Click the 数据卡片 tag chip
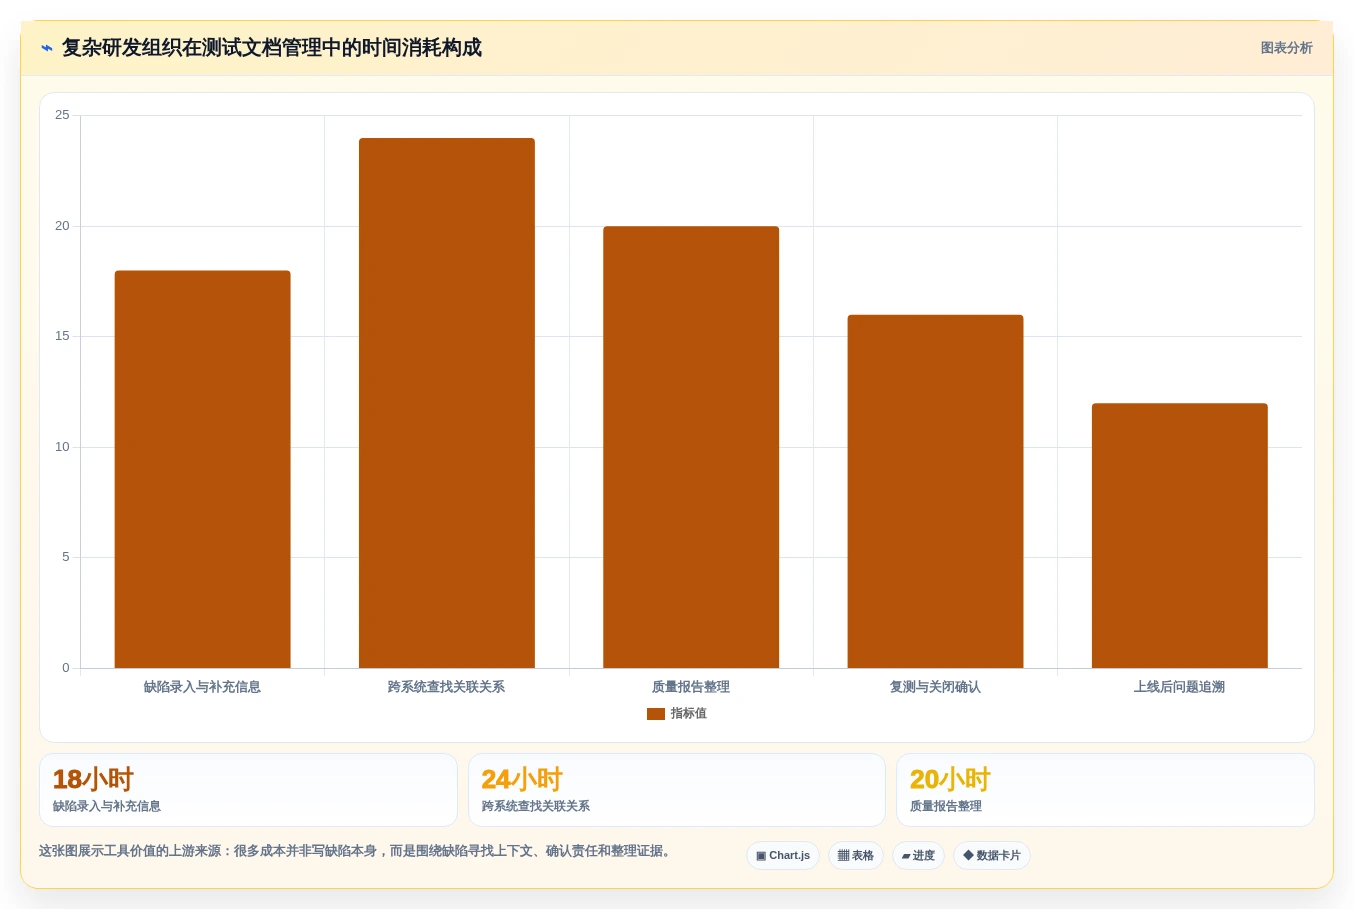The width and height of the screenshot is (1354, 909). [992, 856]
